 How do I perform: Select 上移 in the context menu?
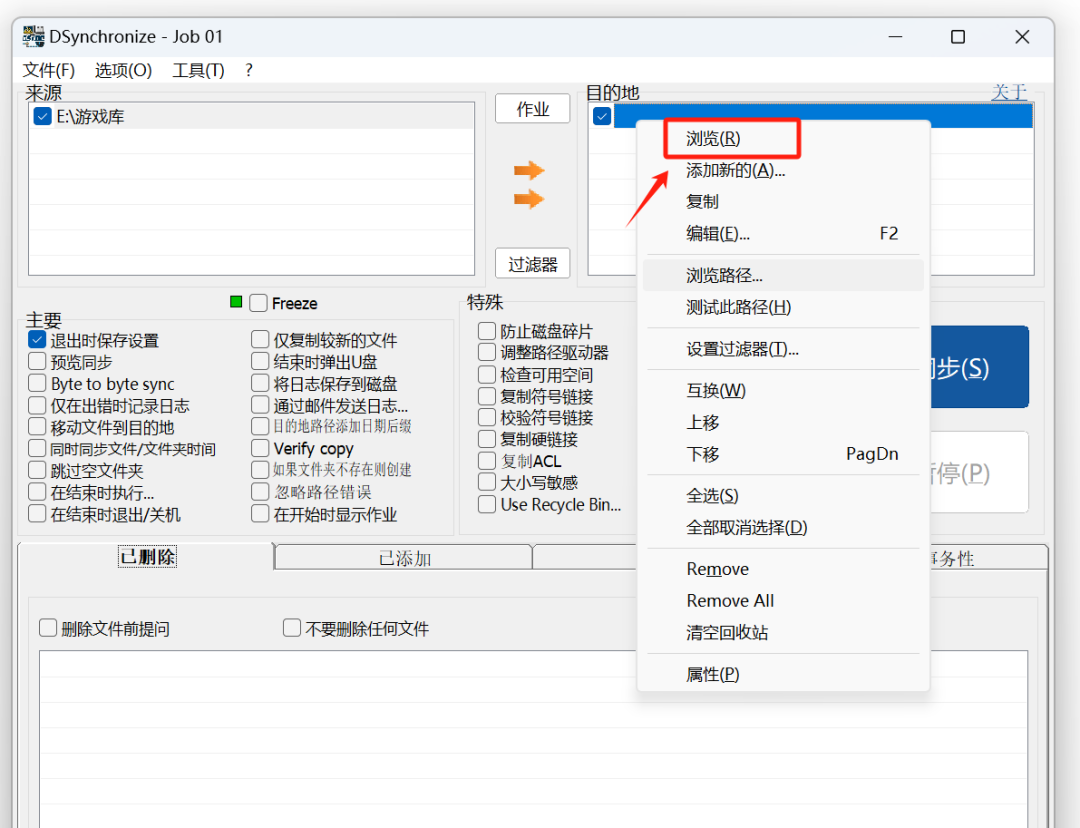[x=783, y=422]
